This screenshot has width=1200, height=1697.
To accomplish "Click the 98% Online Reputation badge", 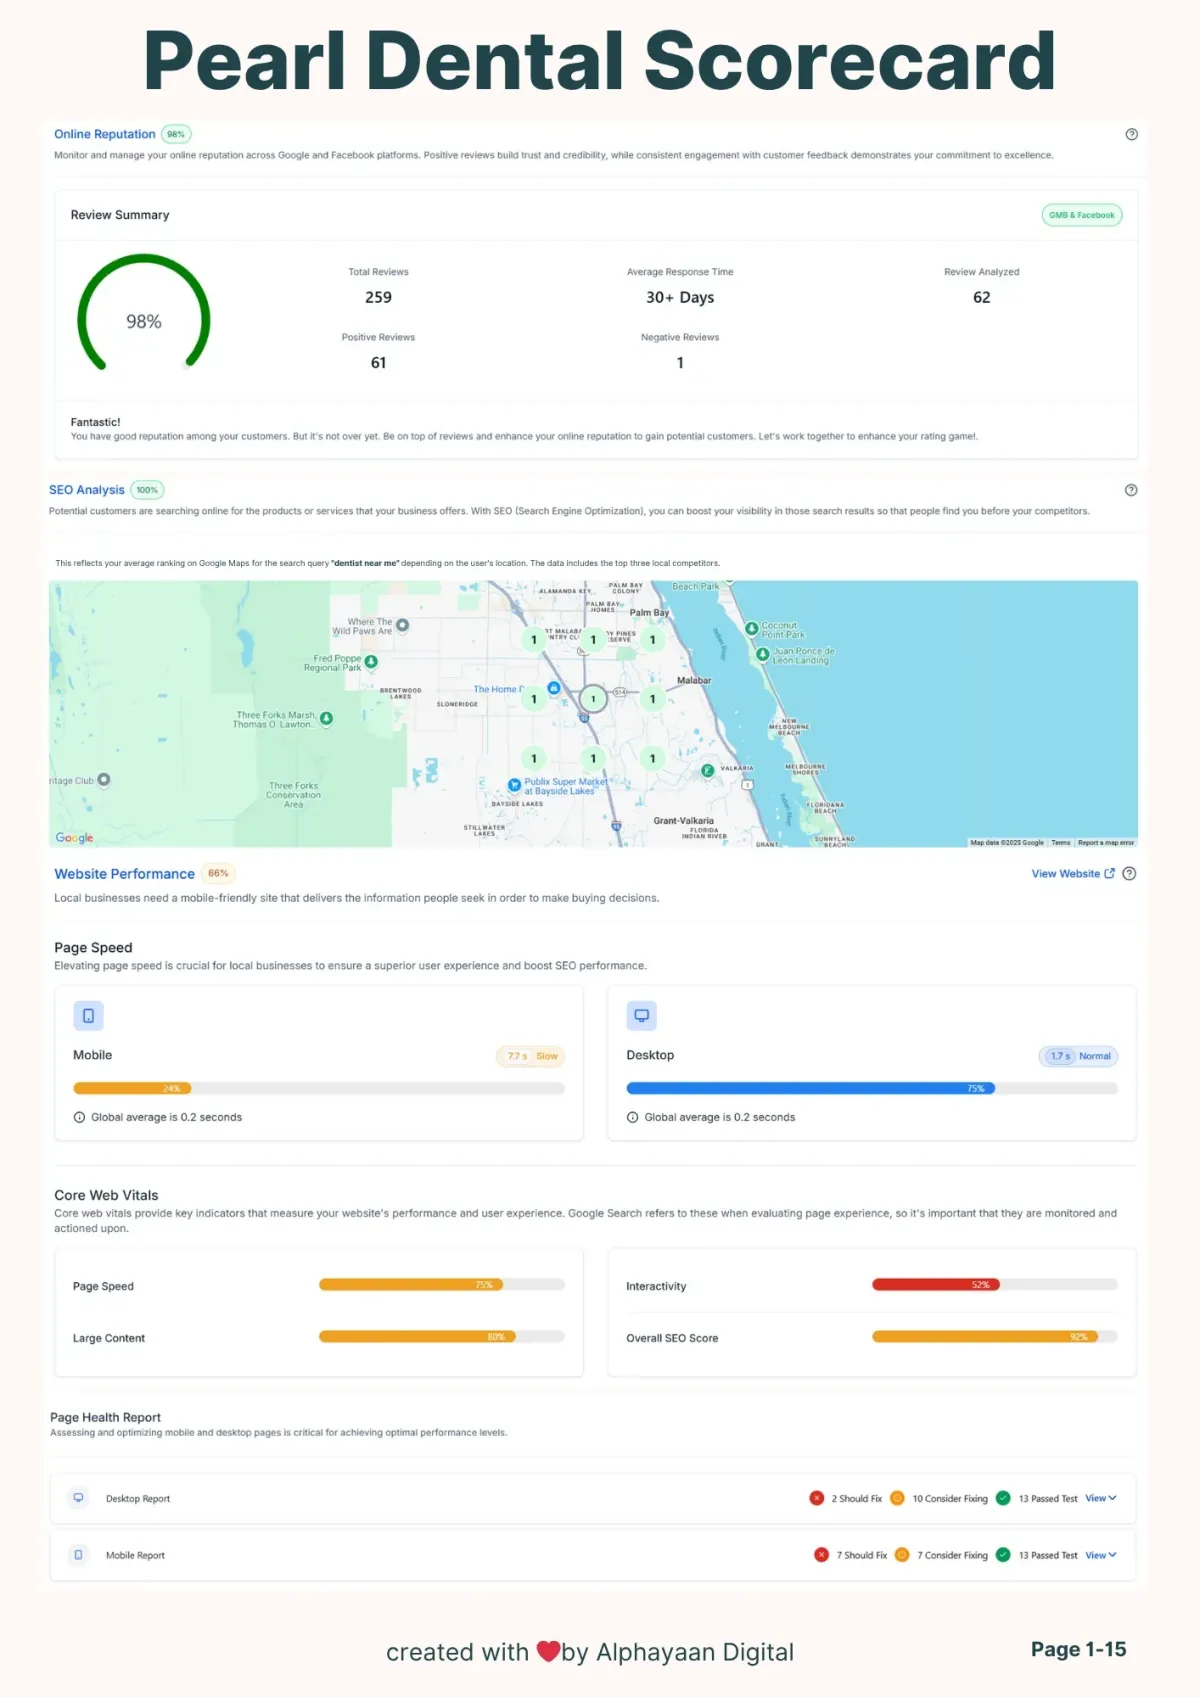I will point(176,134).
